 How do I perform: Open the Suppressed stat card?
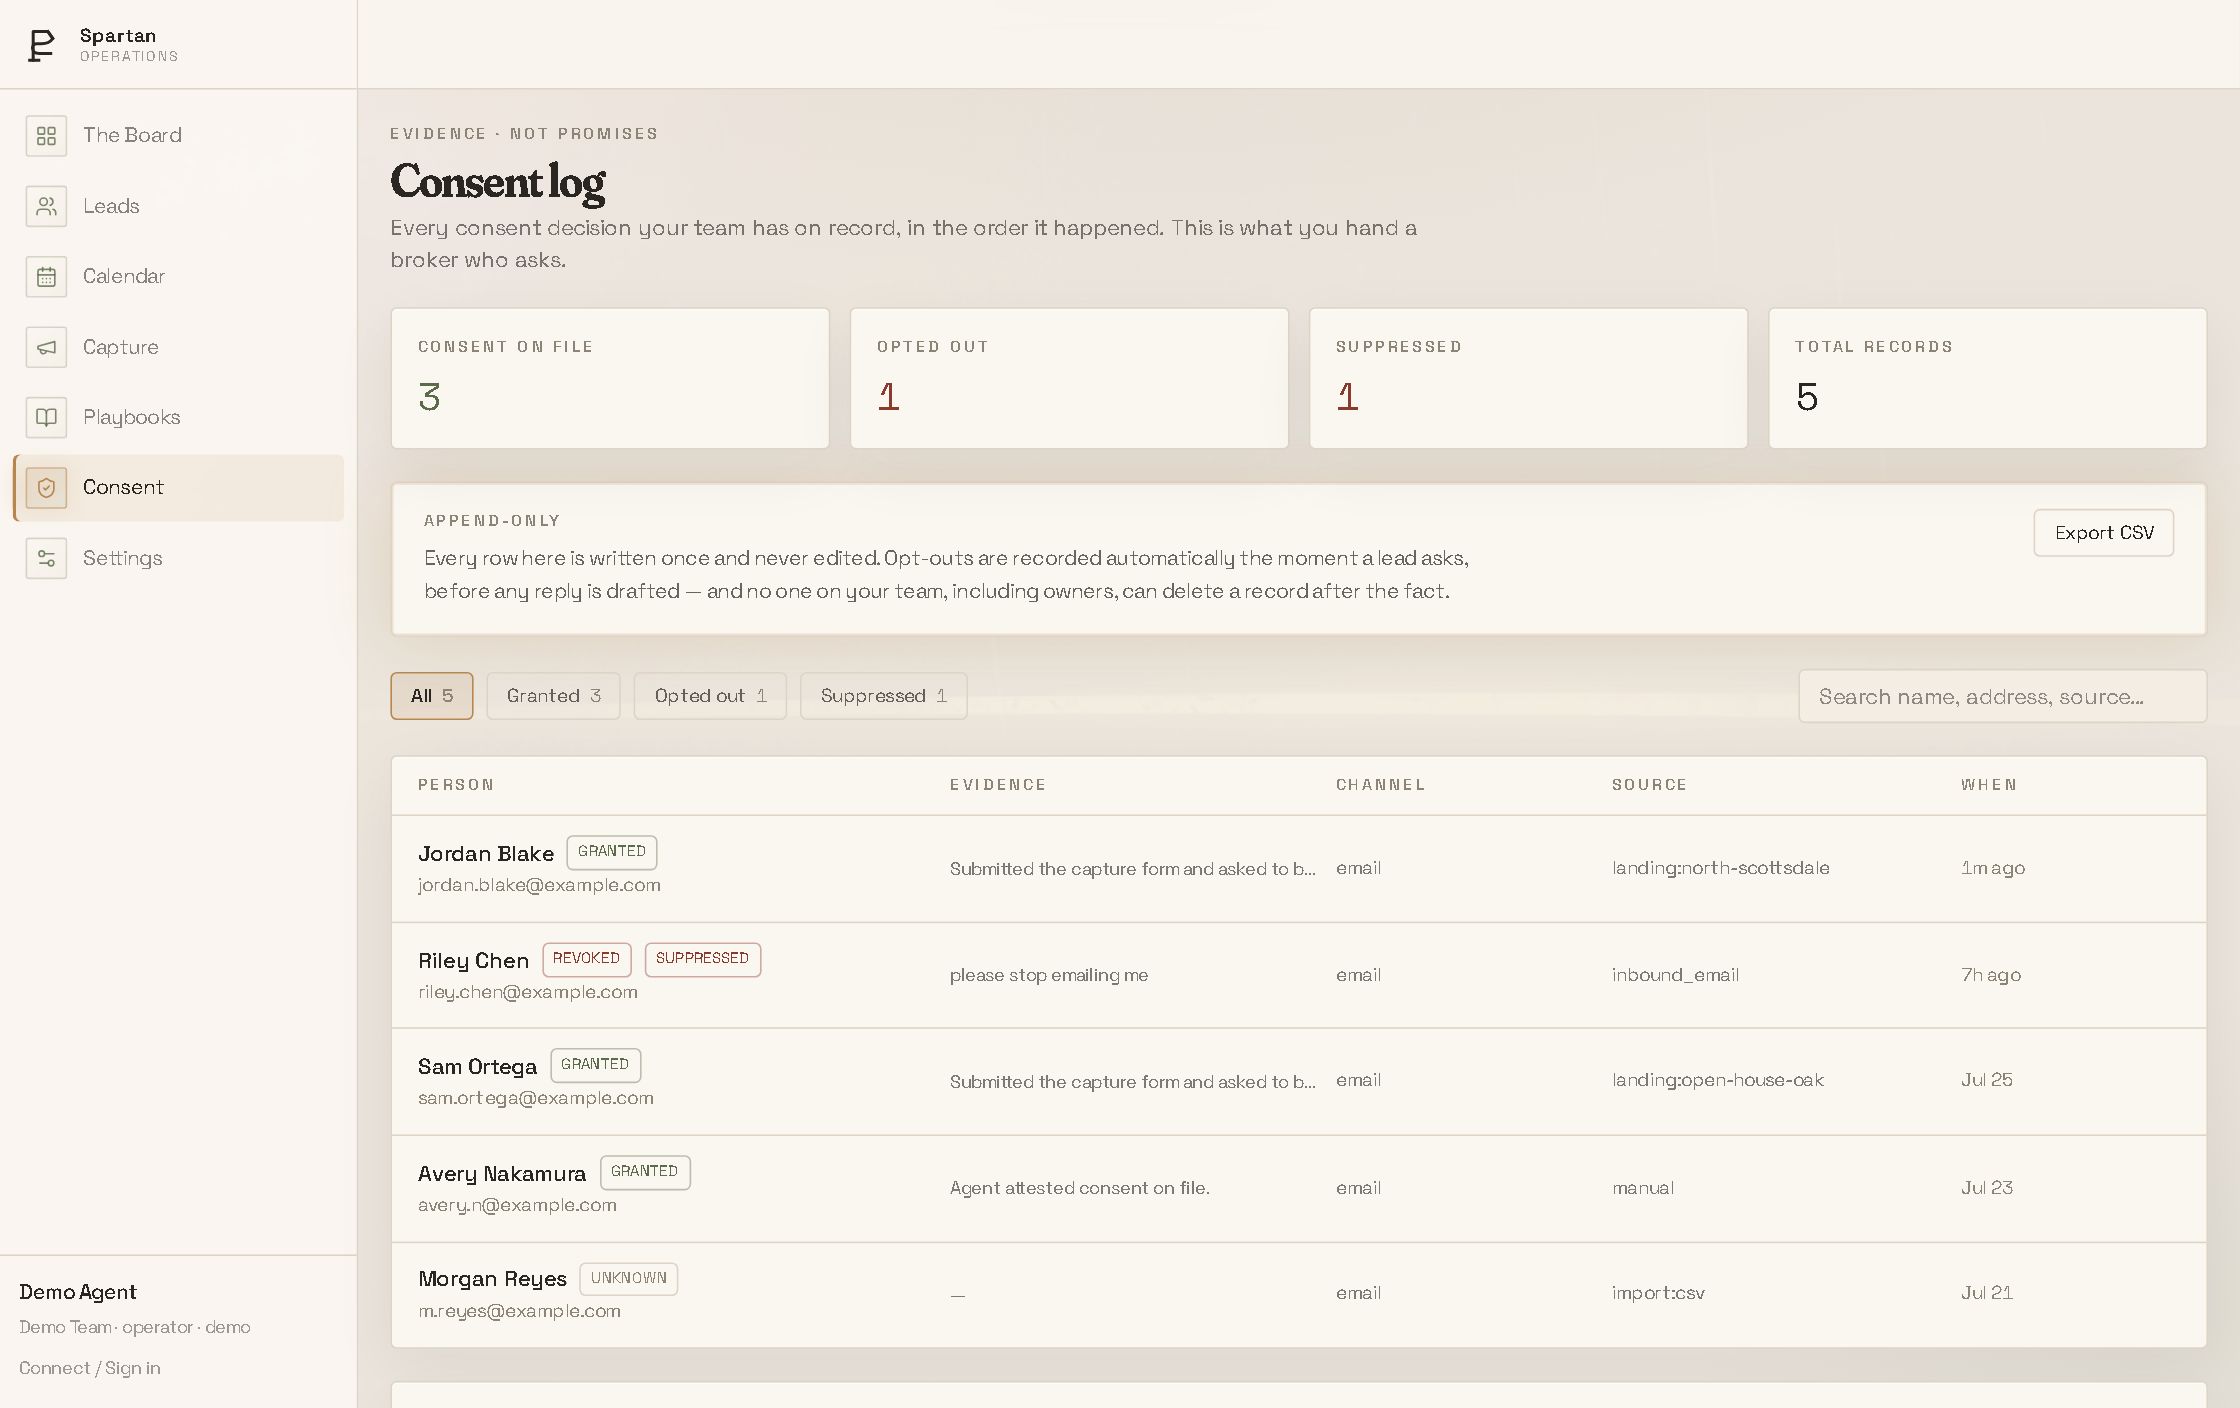(x=1528, y=378)
